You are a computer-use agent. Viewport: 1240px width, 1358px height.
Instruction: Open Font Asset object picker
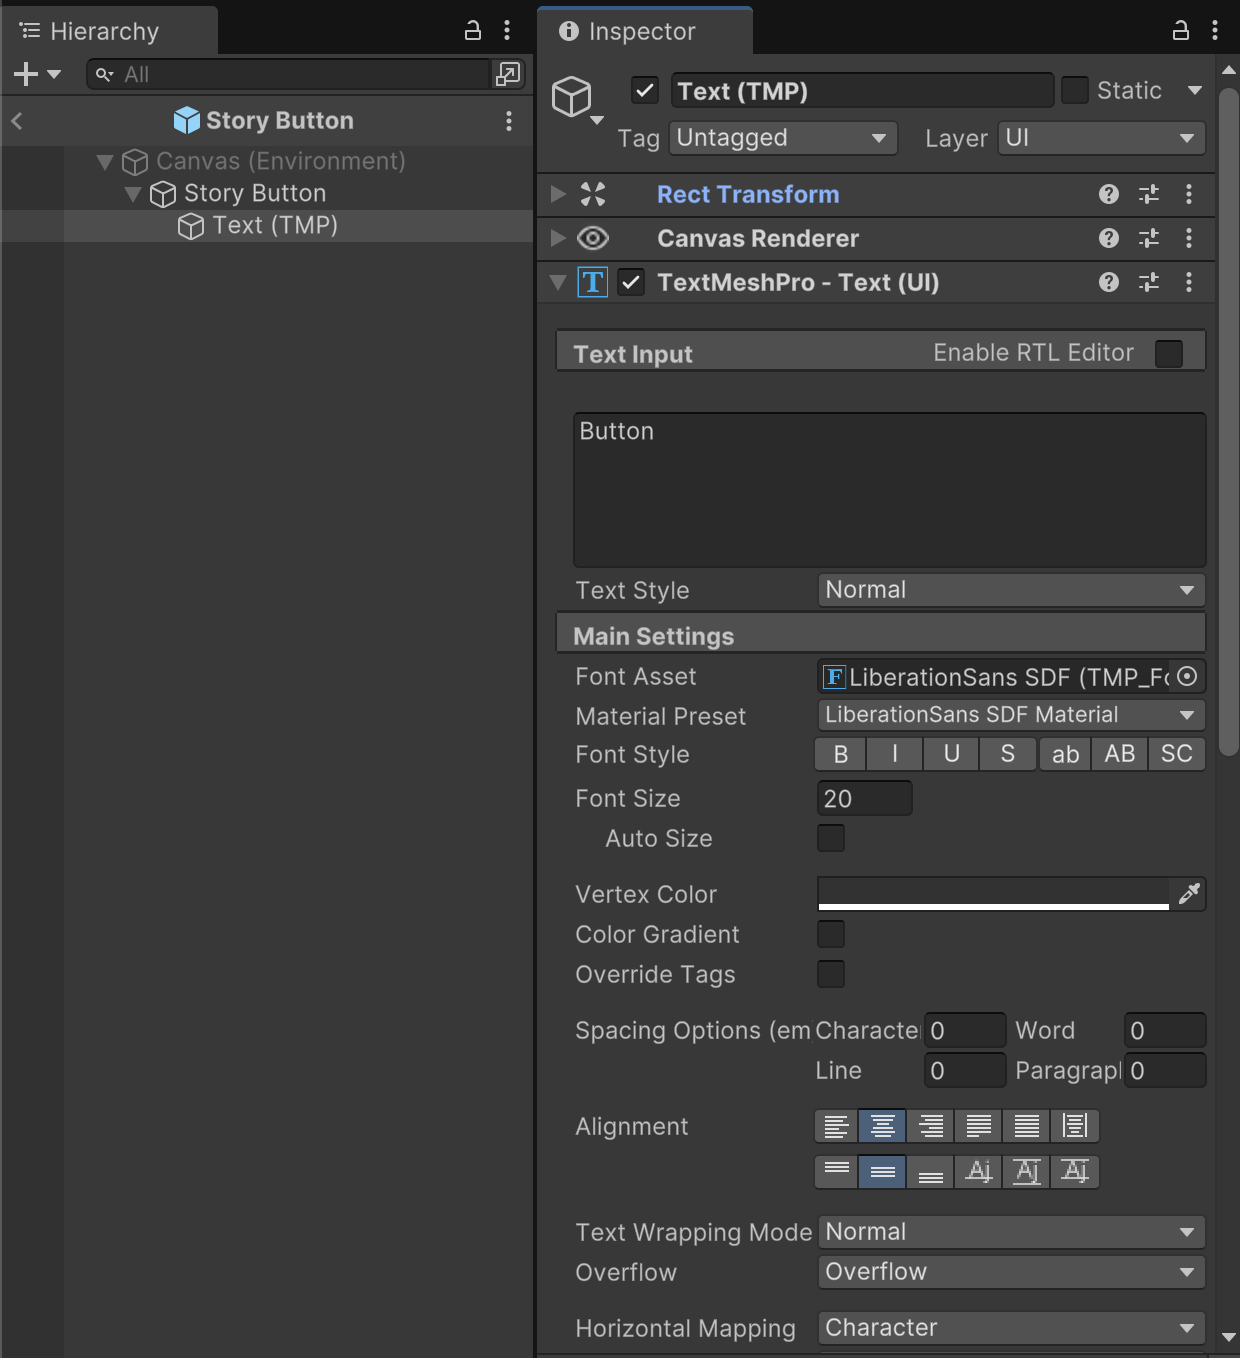tap(1187, 677)
